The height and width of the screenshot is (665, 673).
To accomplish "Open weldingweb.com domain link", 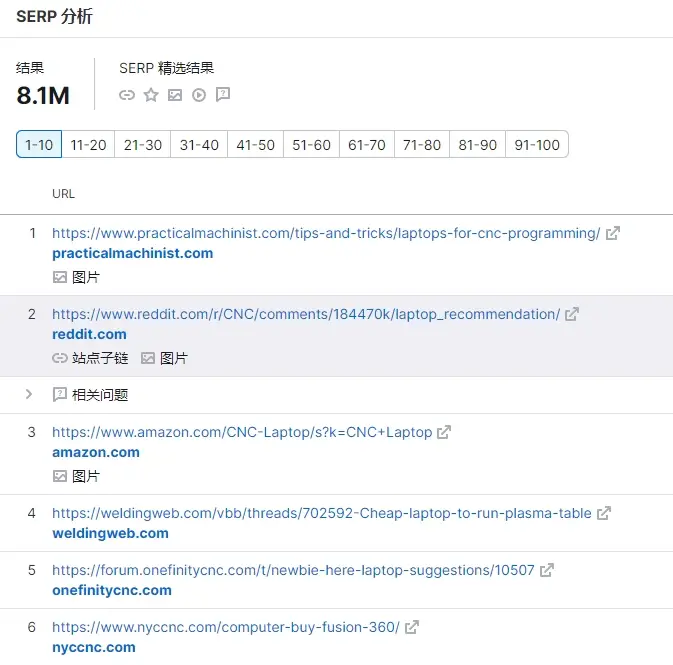I will point(110,533).
